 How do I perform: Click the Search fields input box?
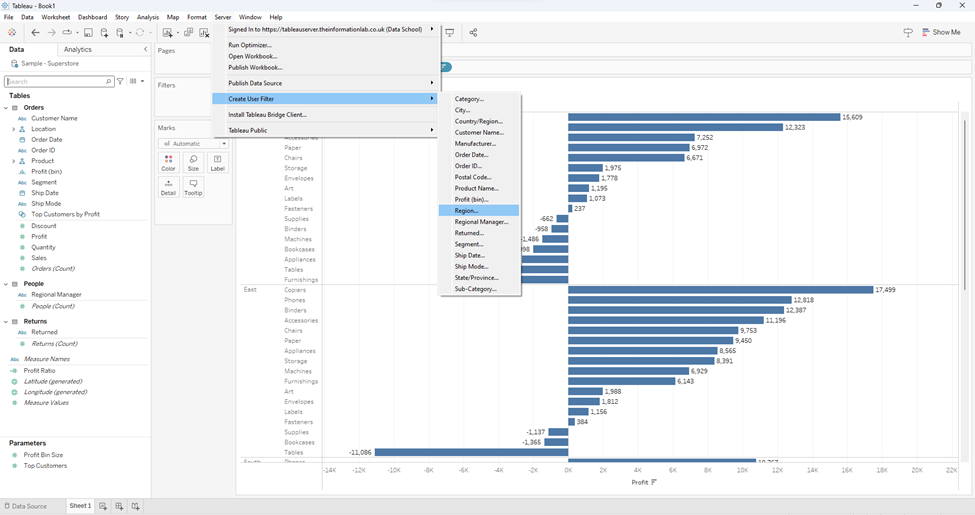tap(59, 81)
